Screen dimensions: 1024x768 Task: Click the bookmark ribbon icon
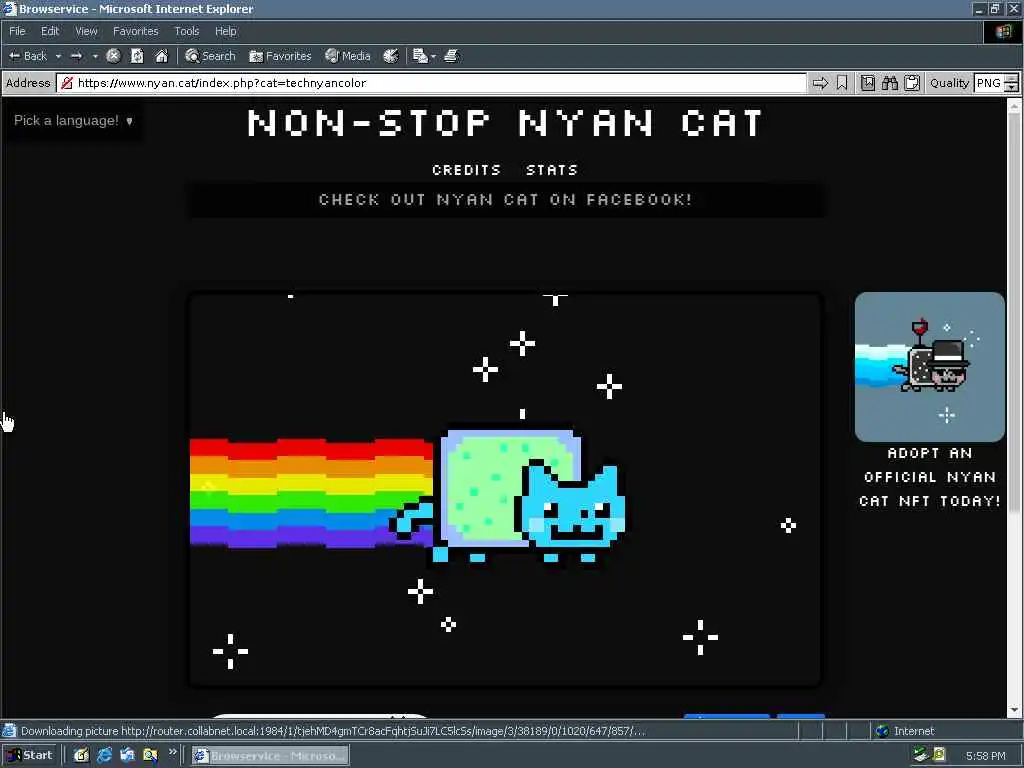tap(842, 83)
